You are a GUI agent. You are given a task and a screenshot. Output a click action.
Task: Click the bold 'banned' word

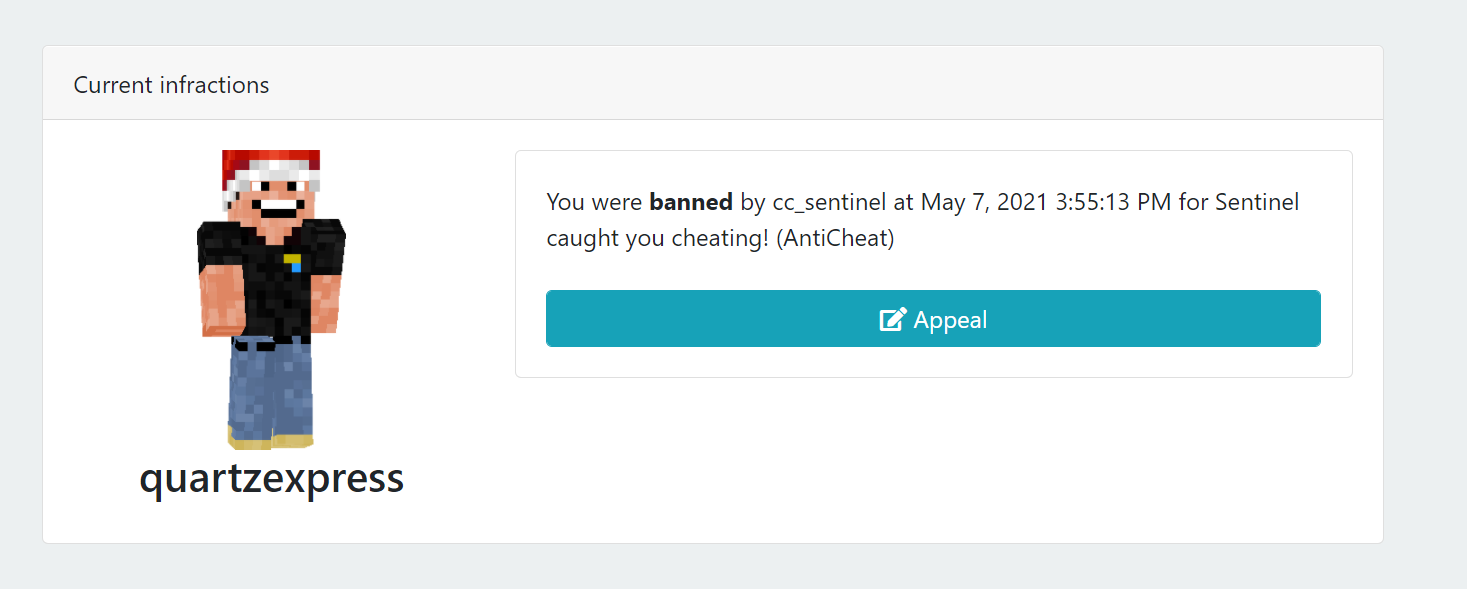click(691, 202)
